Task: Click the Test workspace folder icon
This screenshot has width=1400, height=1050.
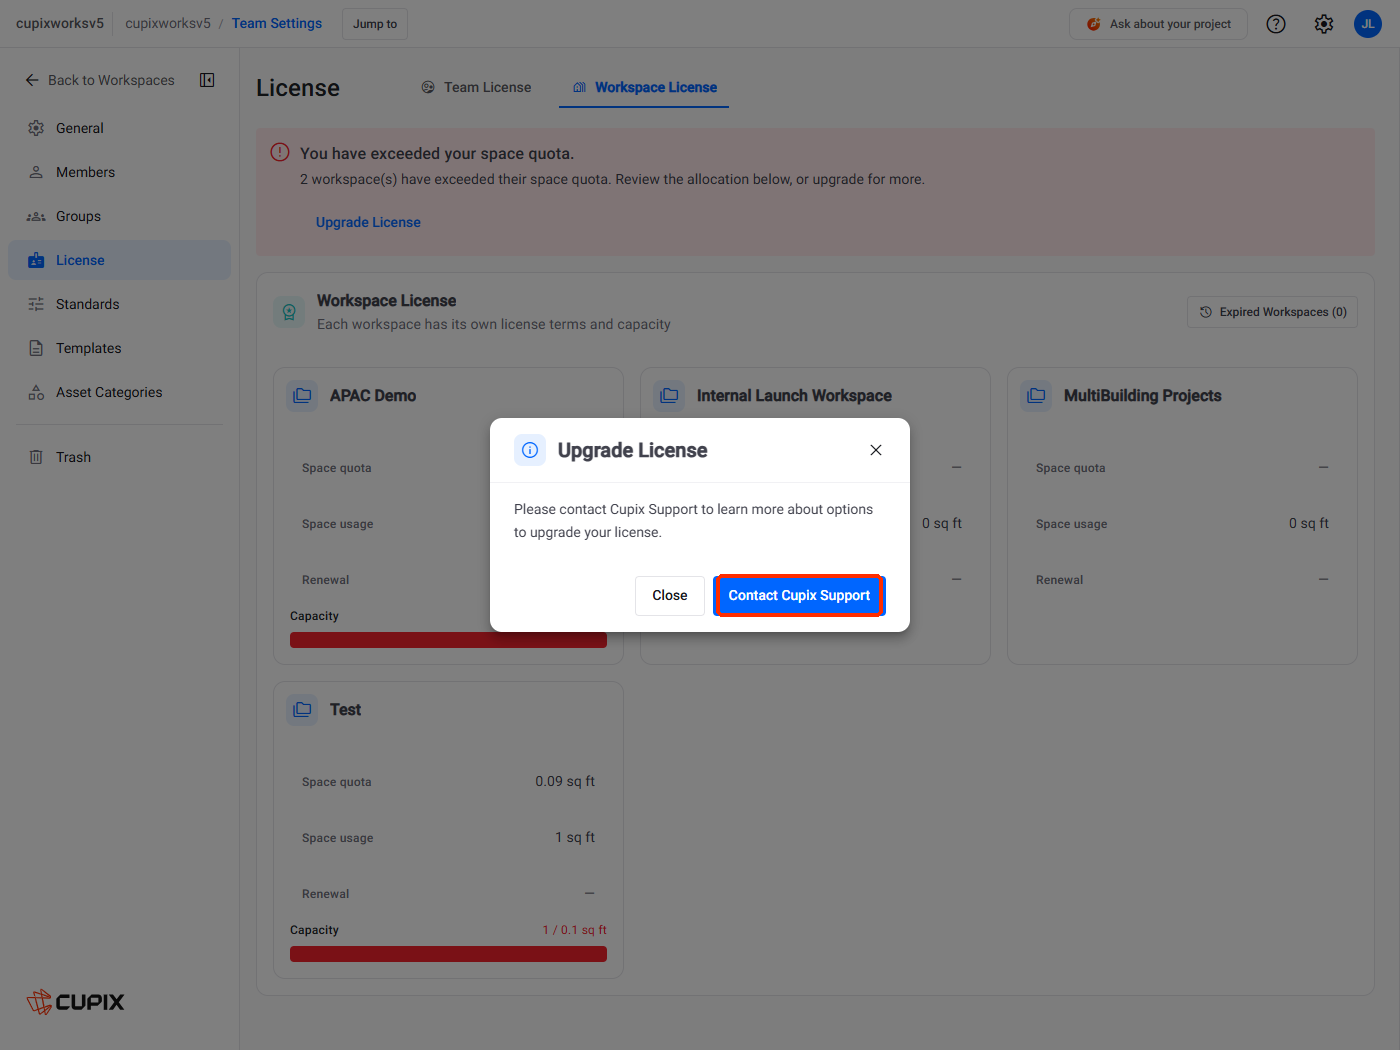Action: pos(302,710)
